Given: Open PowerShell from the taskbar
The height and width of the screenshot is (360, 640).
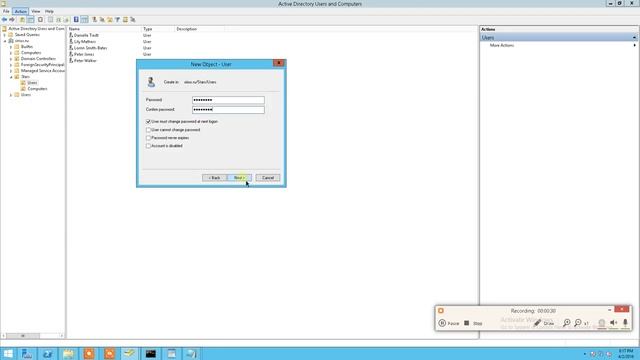Looking at the screenshot, I should click(48, 353).
